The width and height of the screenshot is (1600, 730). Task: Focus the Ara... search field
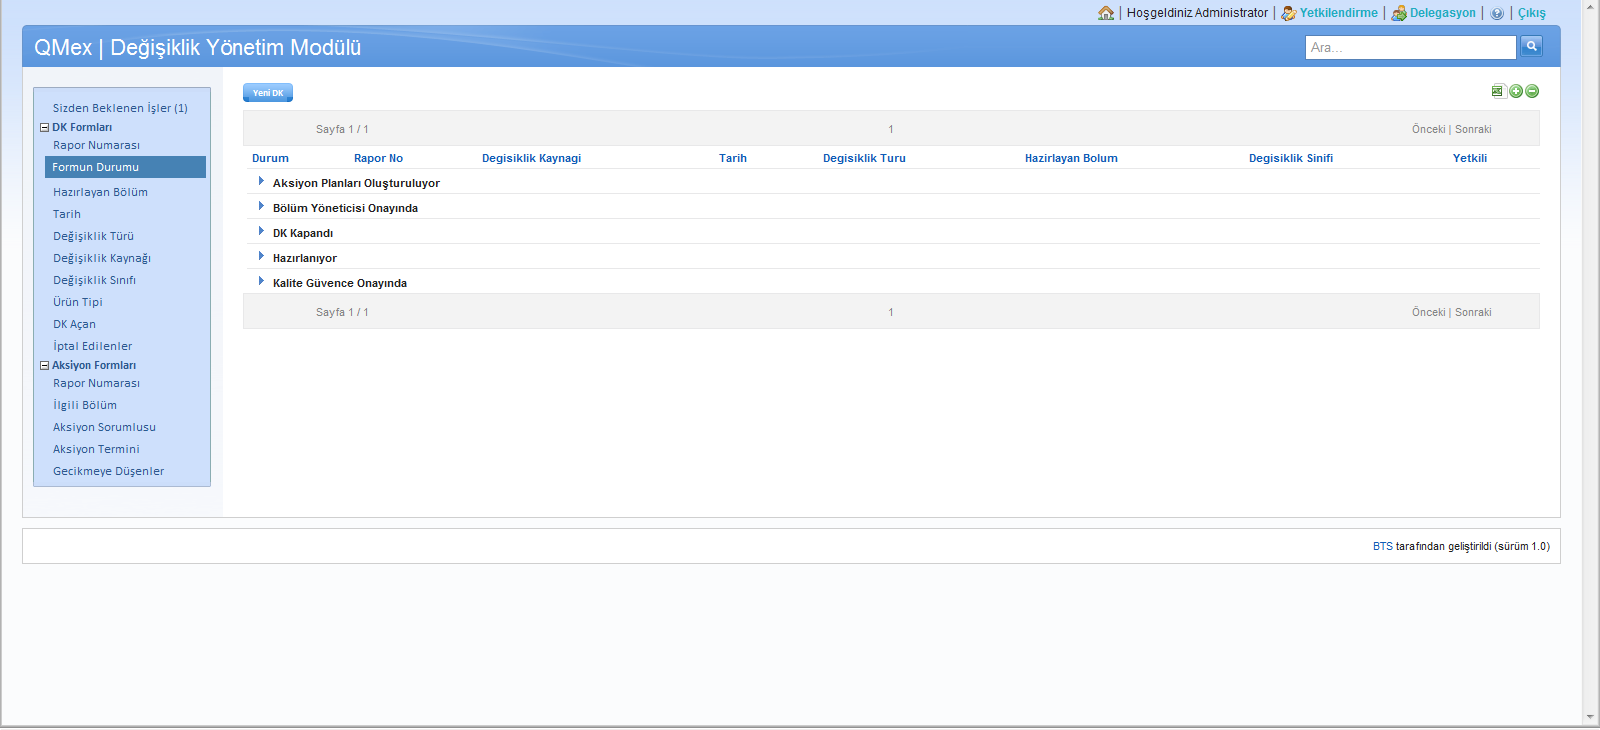click(x=1410, y=47)
